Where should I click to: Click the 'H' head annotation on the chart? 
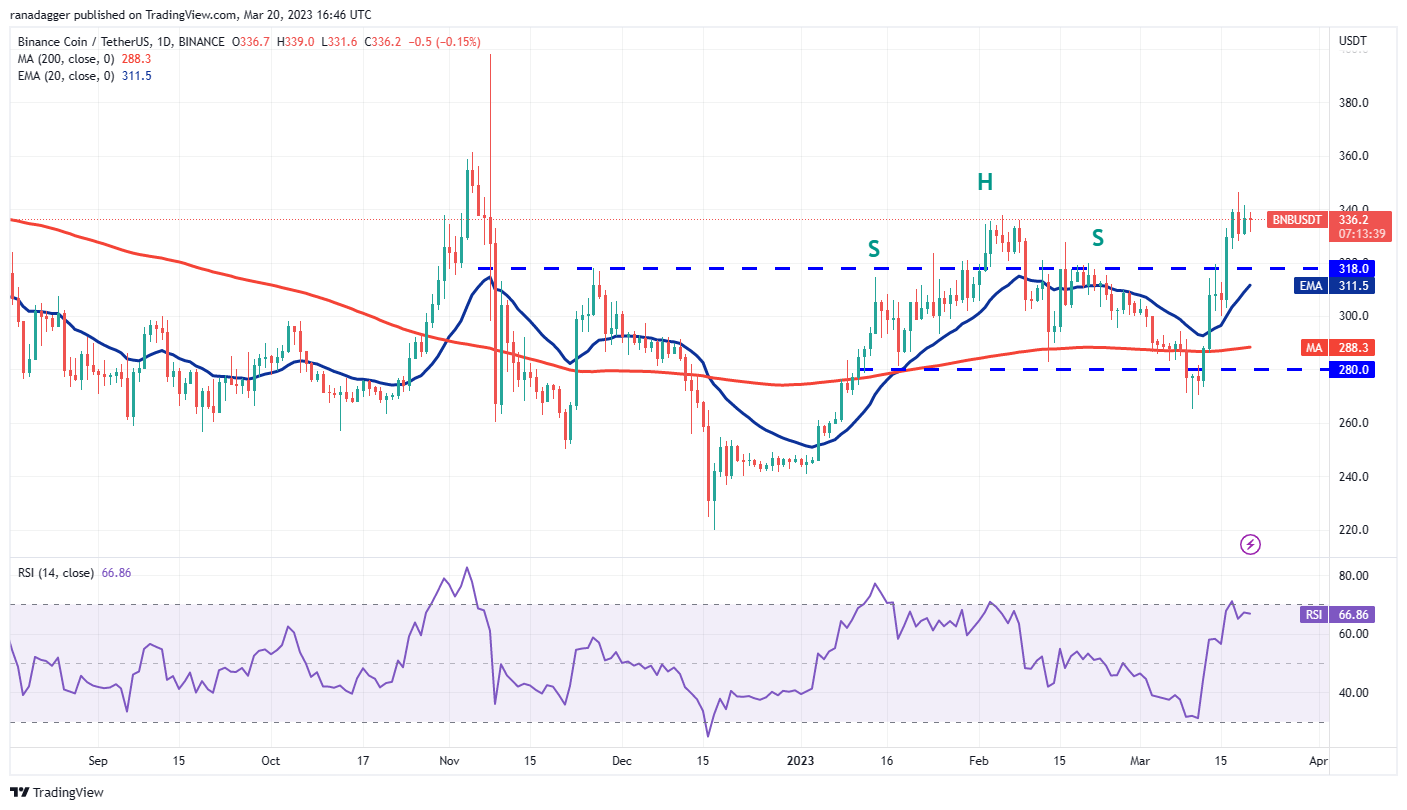pyautogui.click(x=985, y=182)
